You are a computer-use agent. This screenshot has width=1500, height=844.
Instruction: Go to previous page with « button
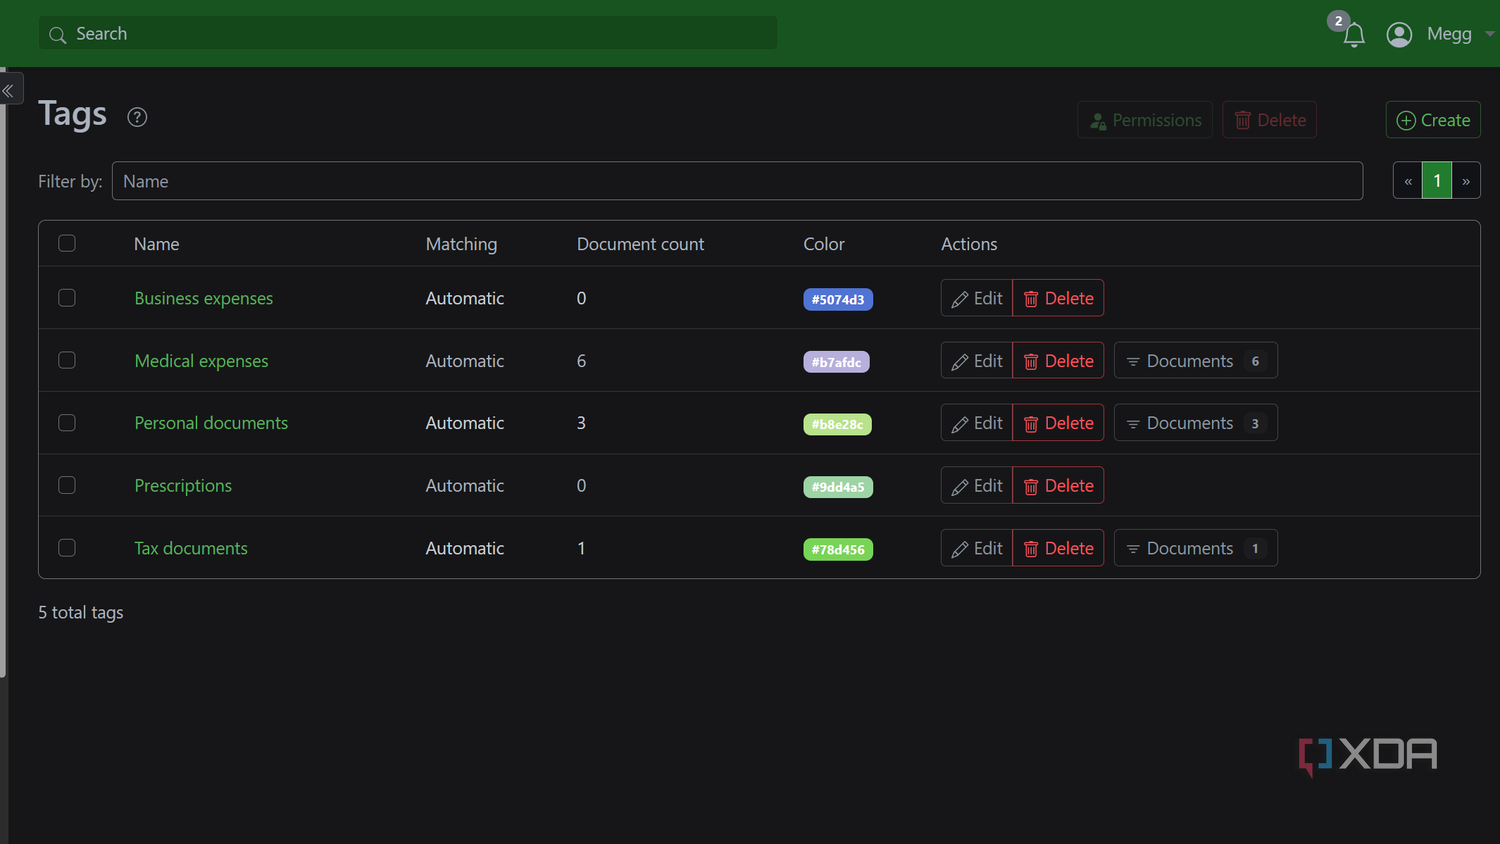[1408, 181]
